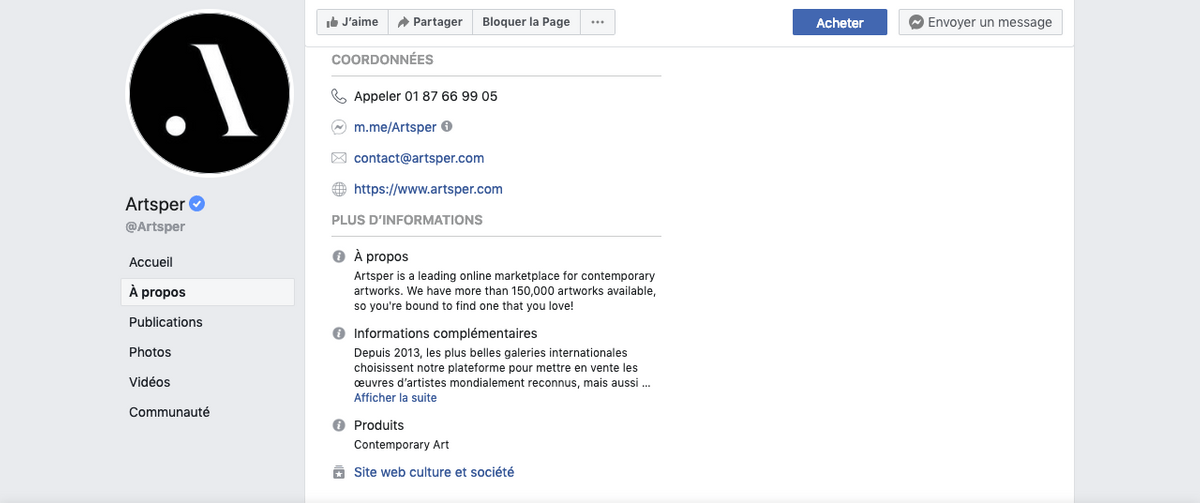The width and height of the screenshot is (1200, 503).
Task: Expand text with Afficher la suite
Action: click(395, 398)
